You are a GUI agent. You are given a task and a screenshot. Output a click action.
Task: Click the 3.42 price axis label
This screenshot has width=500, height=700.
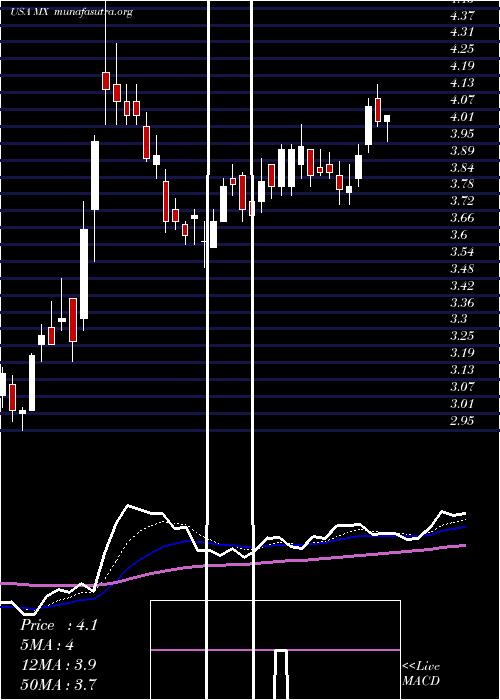[462, 286]
